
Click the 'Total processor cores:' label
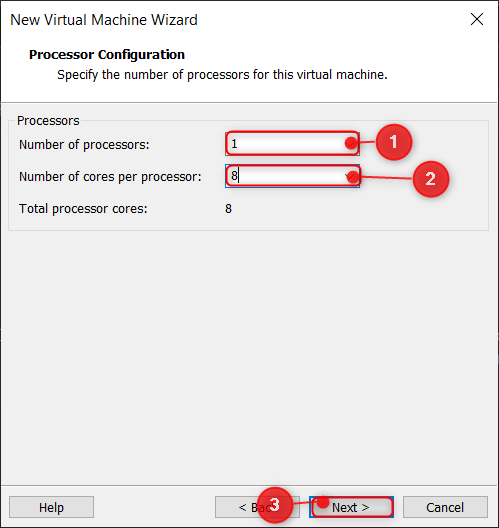pyautogui.click(x=83, y=209)
